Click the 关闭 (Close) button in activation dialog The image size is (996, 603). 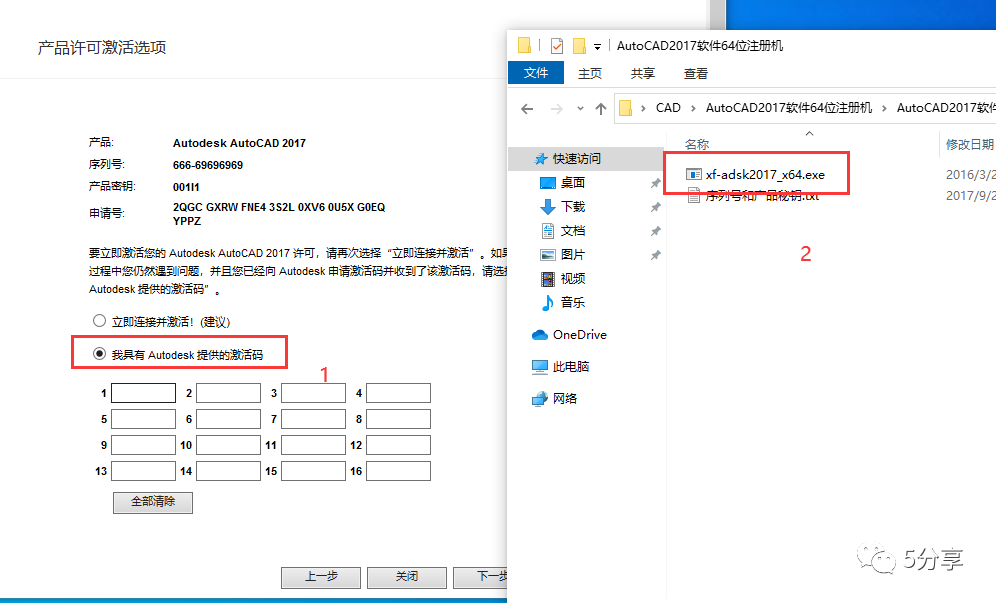click(x=407, y=577)
